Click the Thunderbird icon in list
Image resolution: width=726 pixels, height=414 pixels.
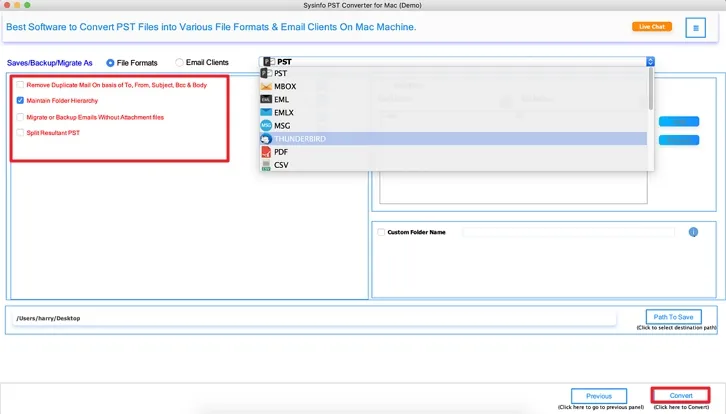pyautogui.click(x=266, y=138)
